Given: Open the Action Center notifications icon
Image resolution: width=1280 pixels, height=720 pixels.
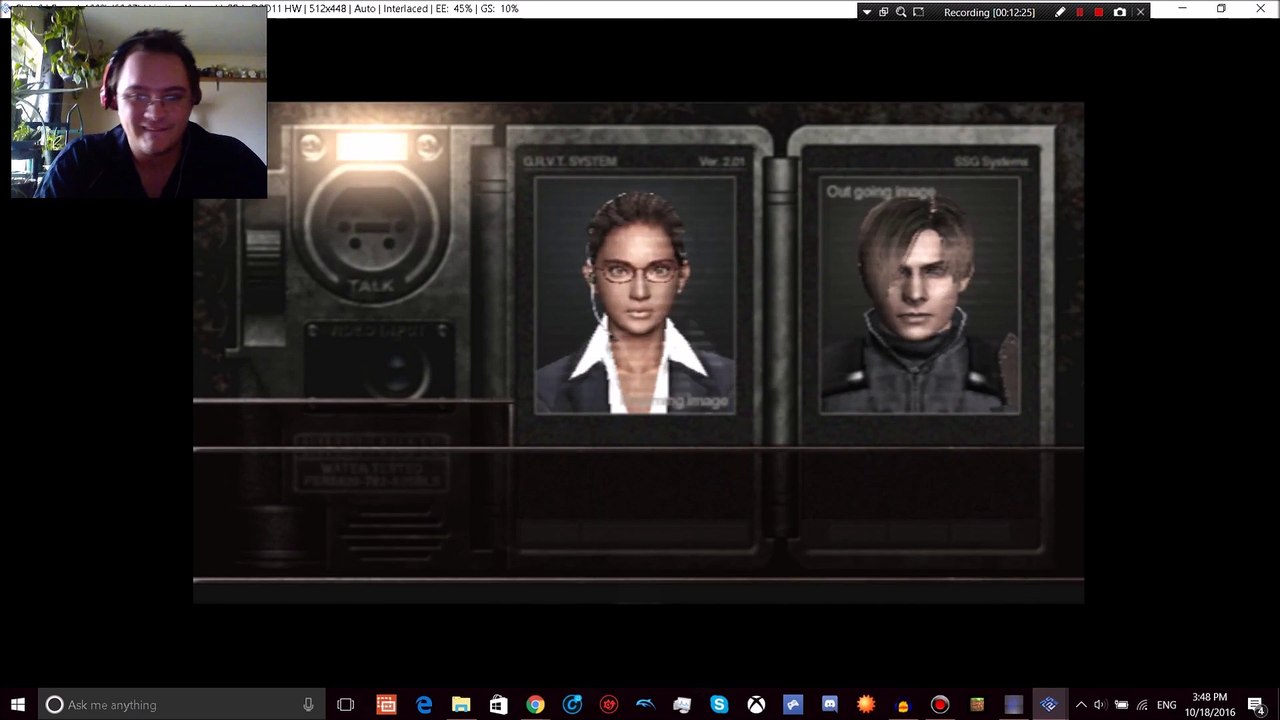Looking at the screenshot, I should tap(1257, 705).
